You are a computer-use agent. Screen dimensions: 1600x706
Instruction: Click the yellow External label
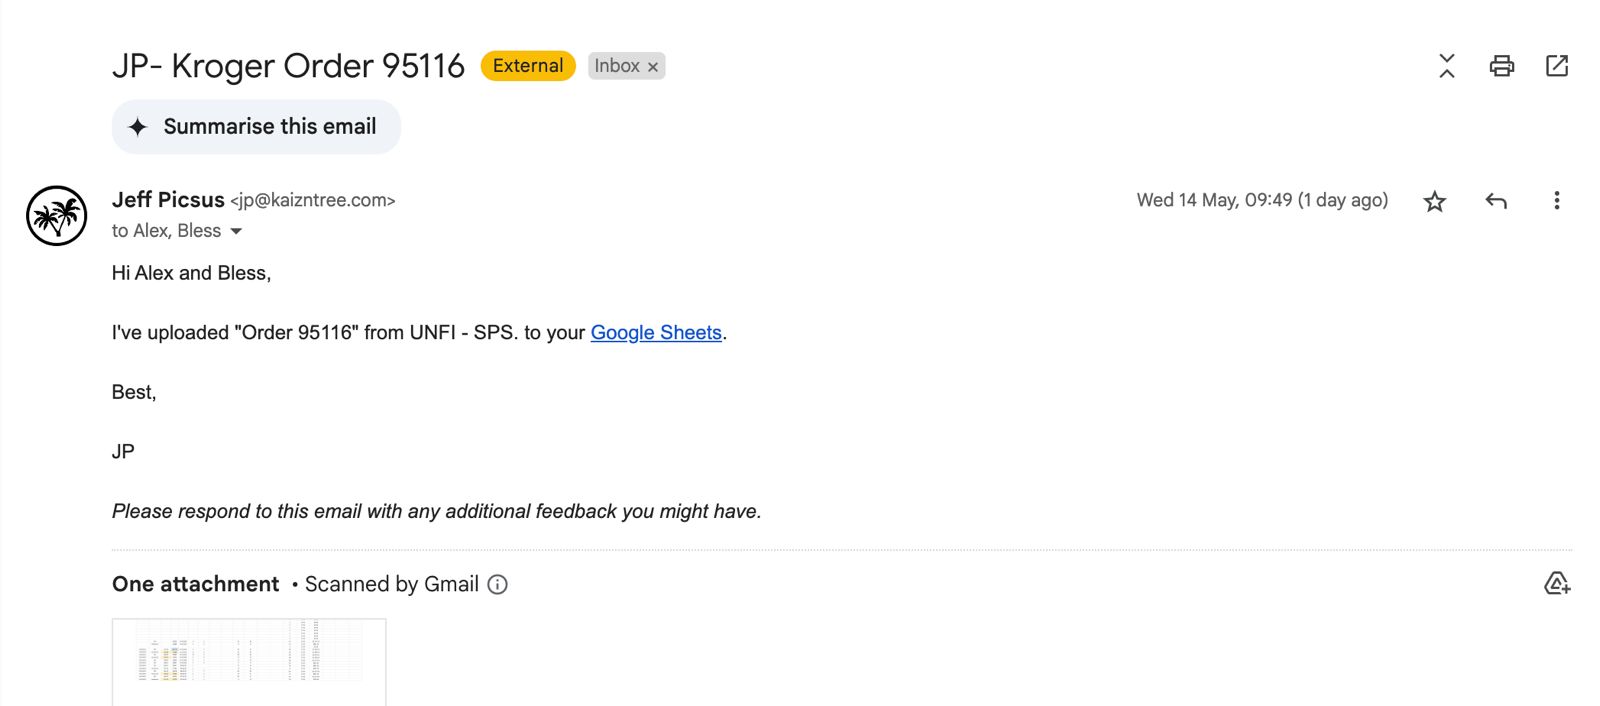528,66
